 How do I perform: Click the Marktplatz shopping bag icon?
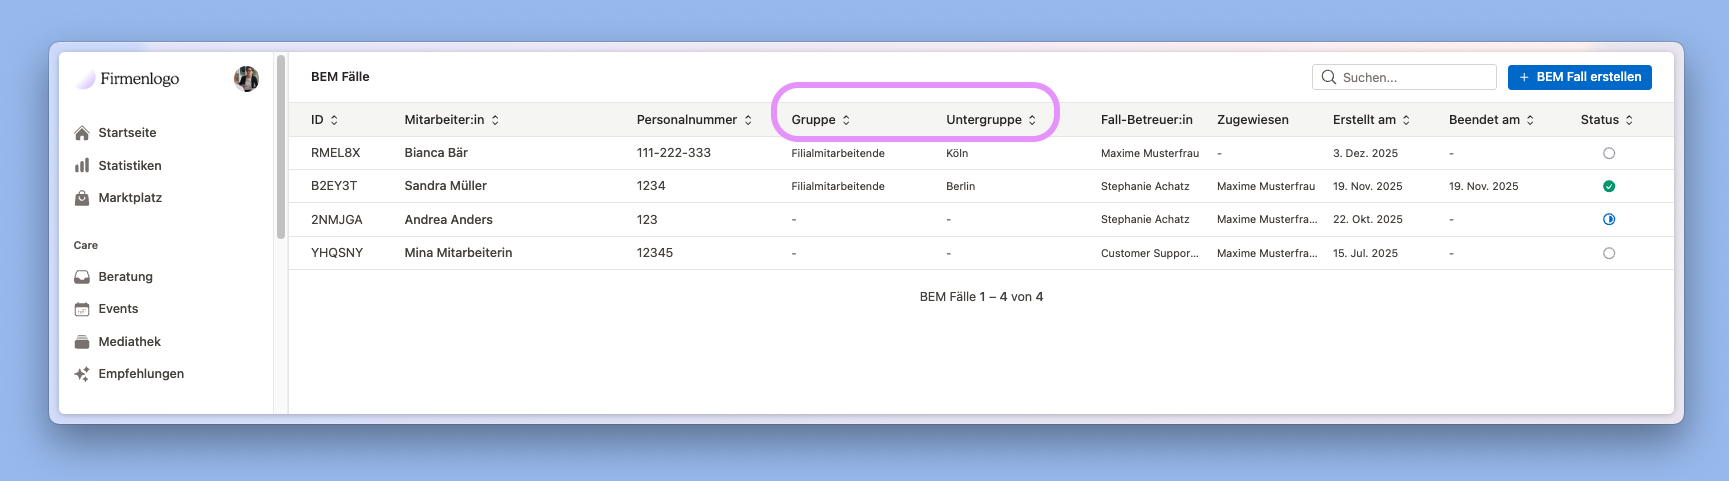[x=82, y=198]
